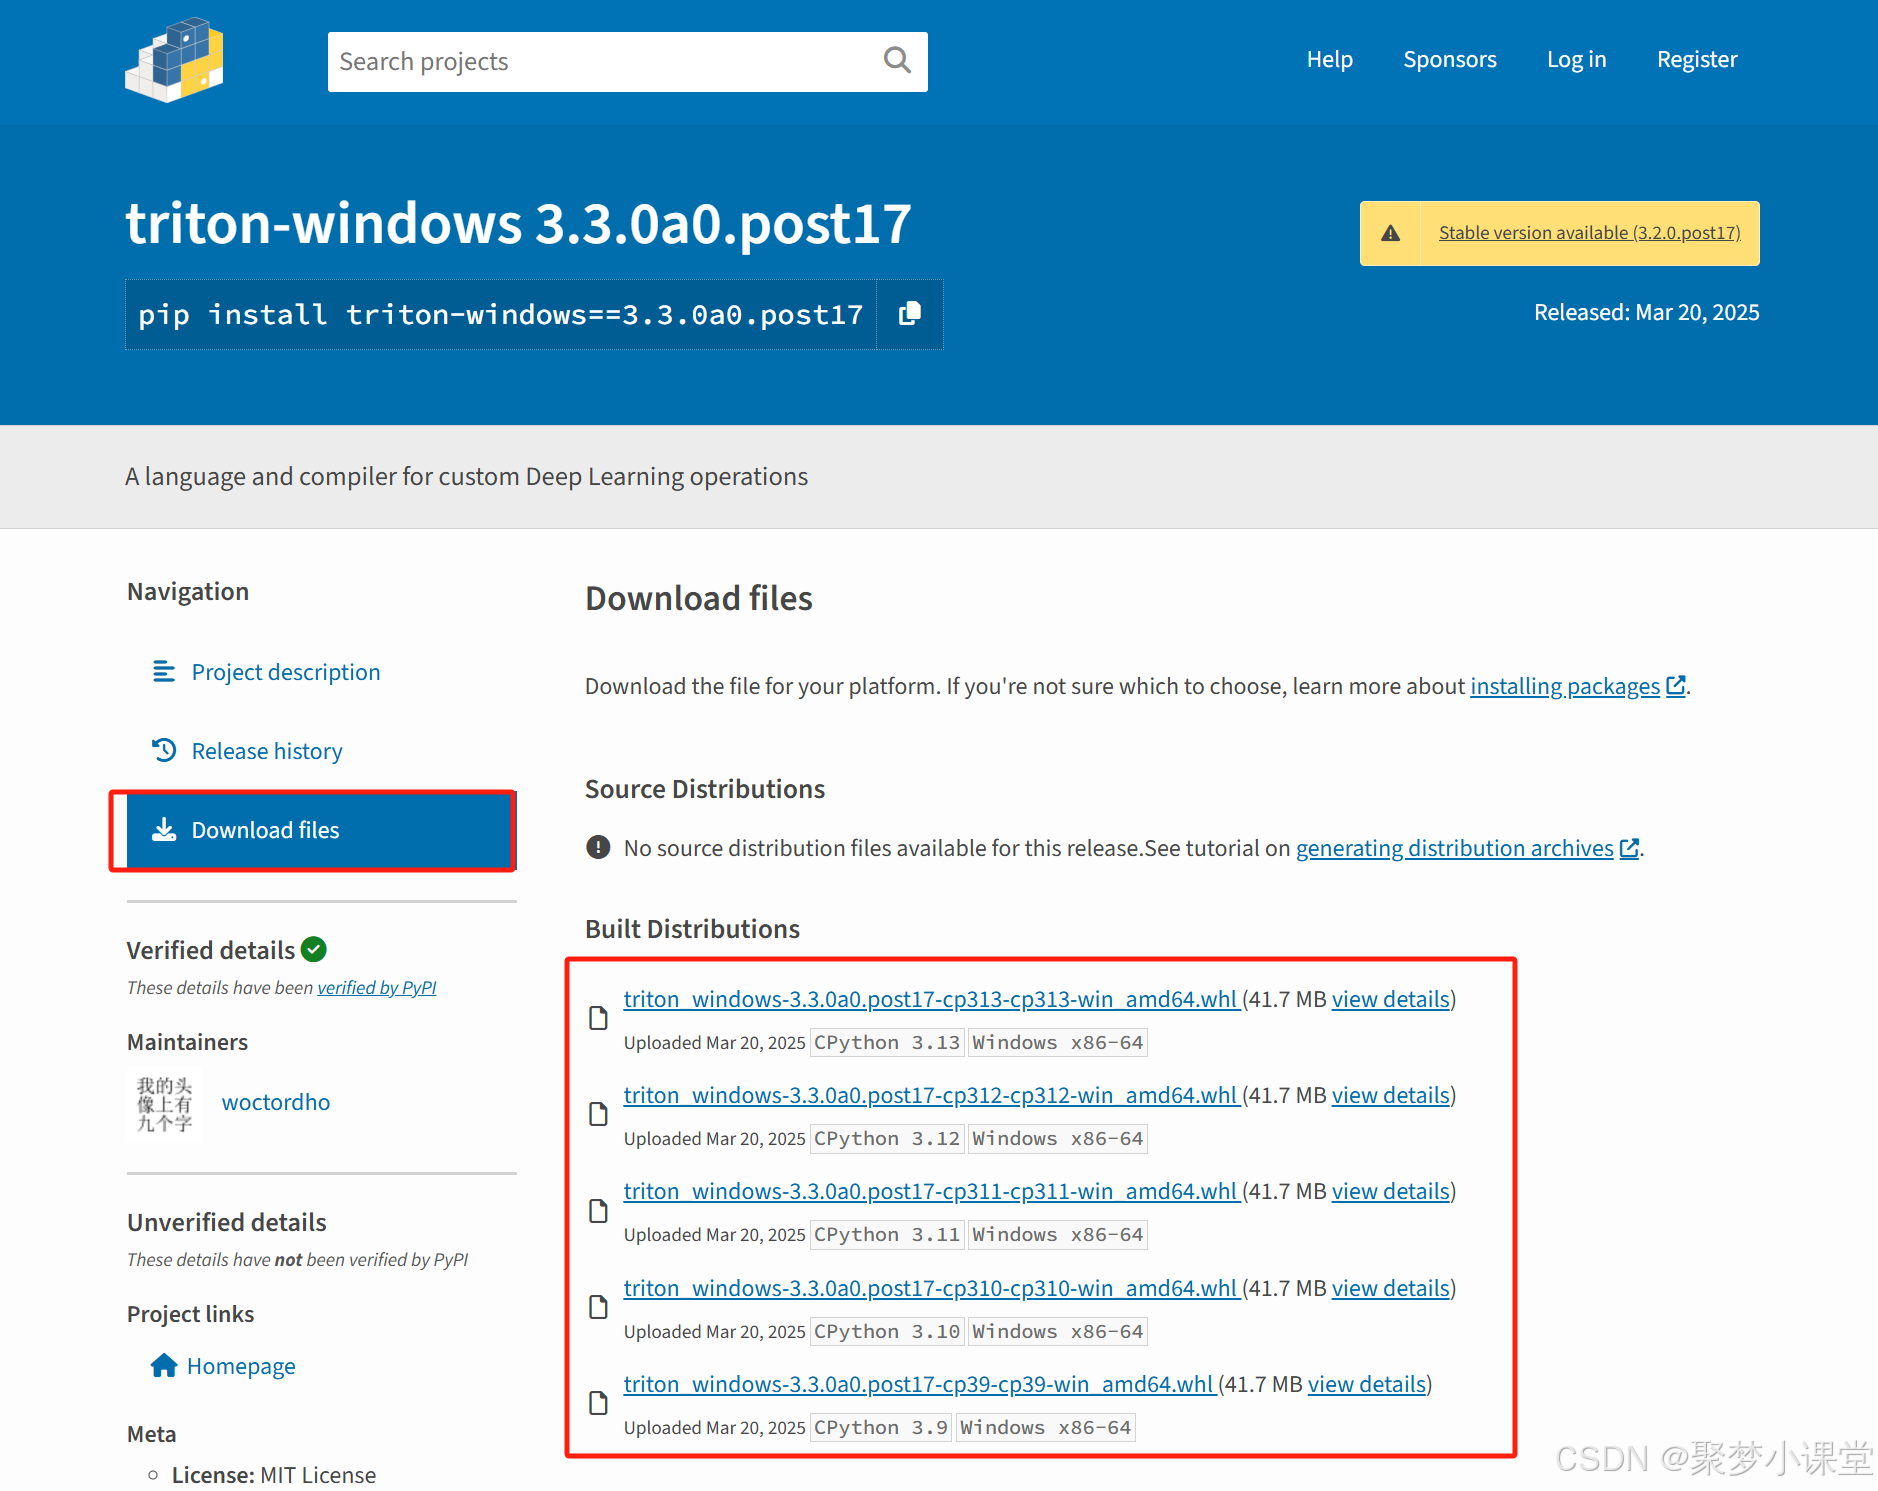Select Download files navigation tab

tap(320, 830)
